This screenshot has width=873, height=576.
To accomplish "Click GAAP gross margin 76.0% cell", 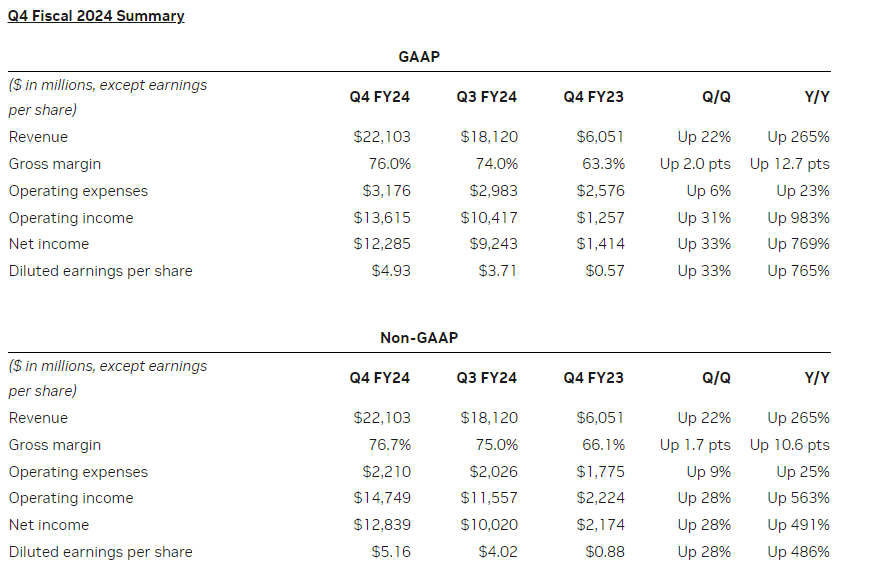I will 390,164.
